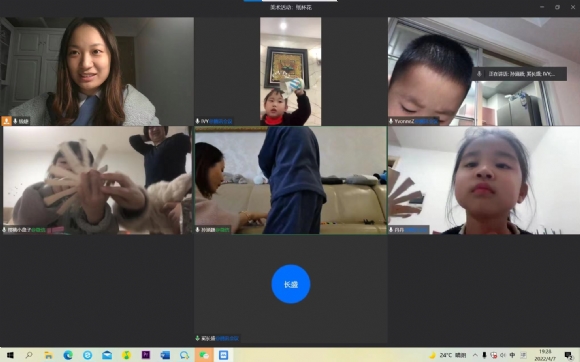Expand the hidden system tray icons chevron
The width and height of the screenshot is (580, 362).
click(x=475, y=355)
